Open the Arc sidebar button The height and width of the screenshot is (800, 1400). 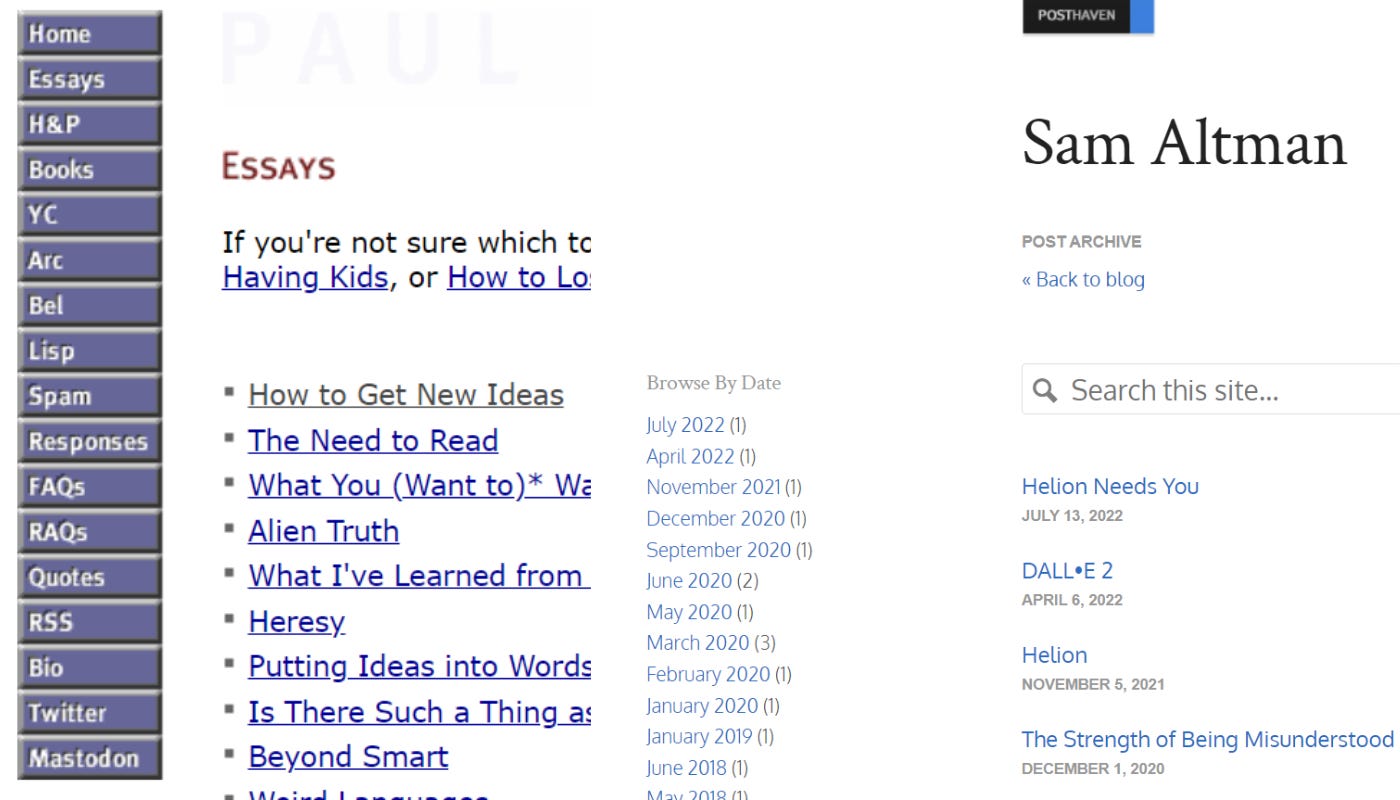point(90,260)
